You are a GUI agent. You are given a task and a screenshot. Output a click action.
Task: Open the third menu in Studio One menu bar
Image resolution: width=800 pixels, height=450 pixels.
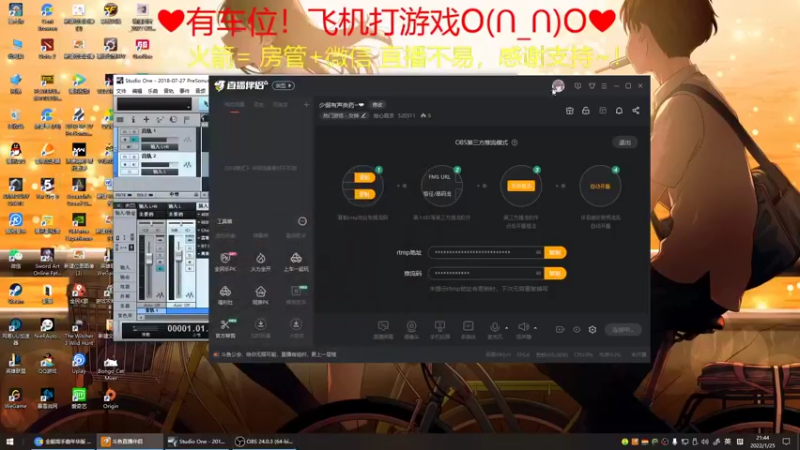(x=153, y=91)
